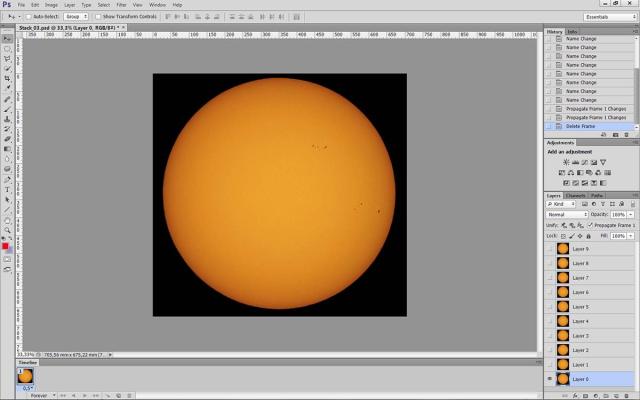Select the Clone Stamp tool

coord(7,119)
